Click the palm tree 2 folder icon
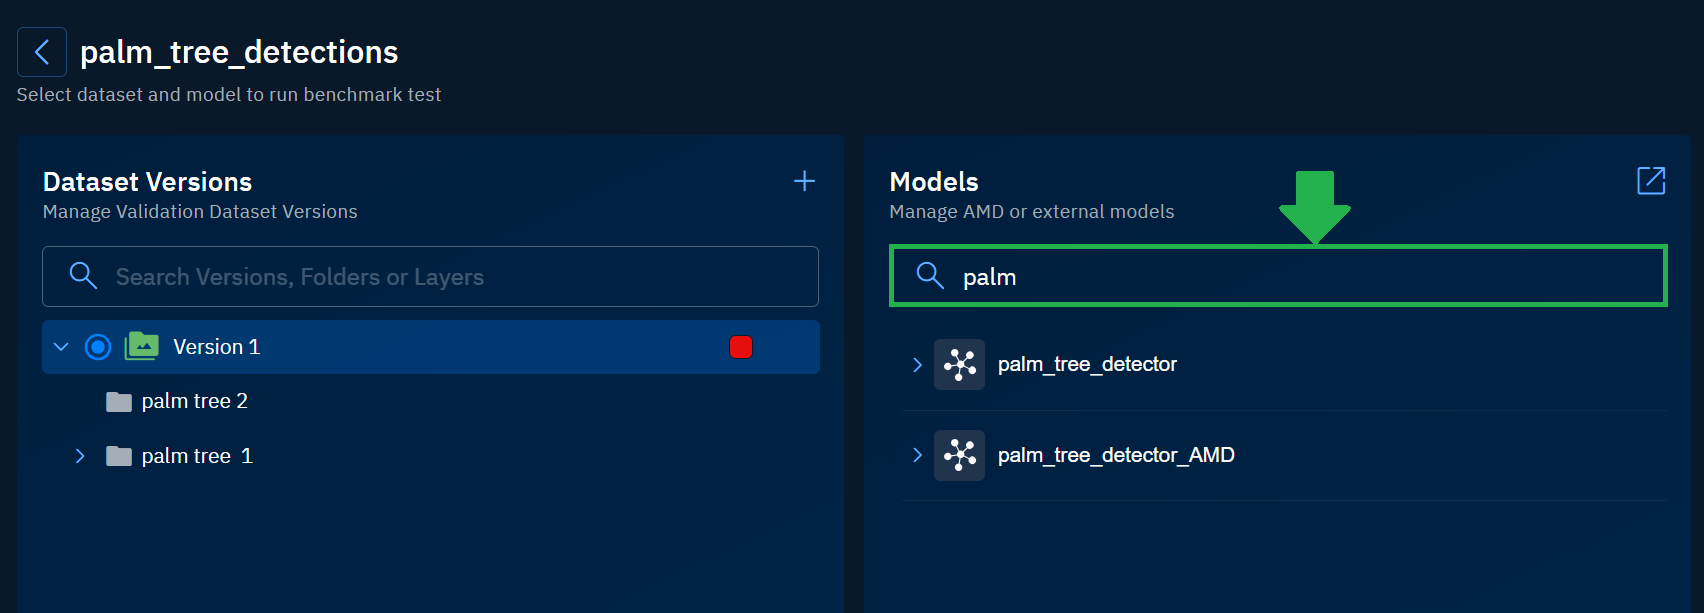 point(119,402)
